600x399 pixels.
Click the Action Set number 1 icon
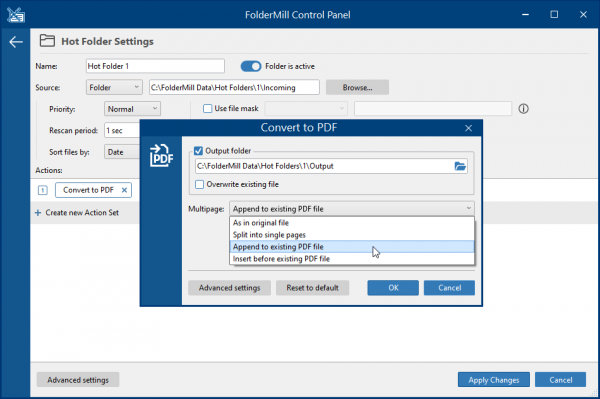(x=43, y=190)
